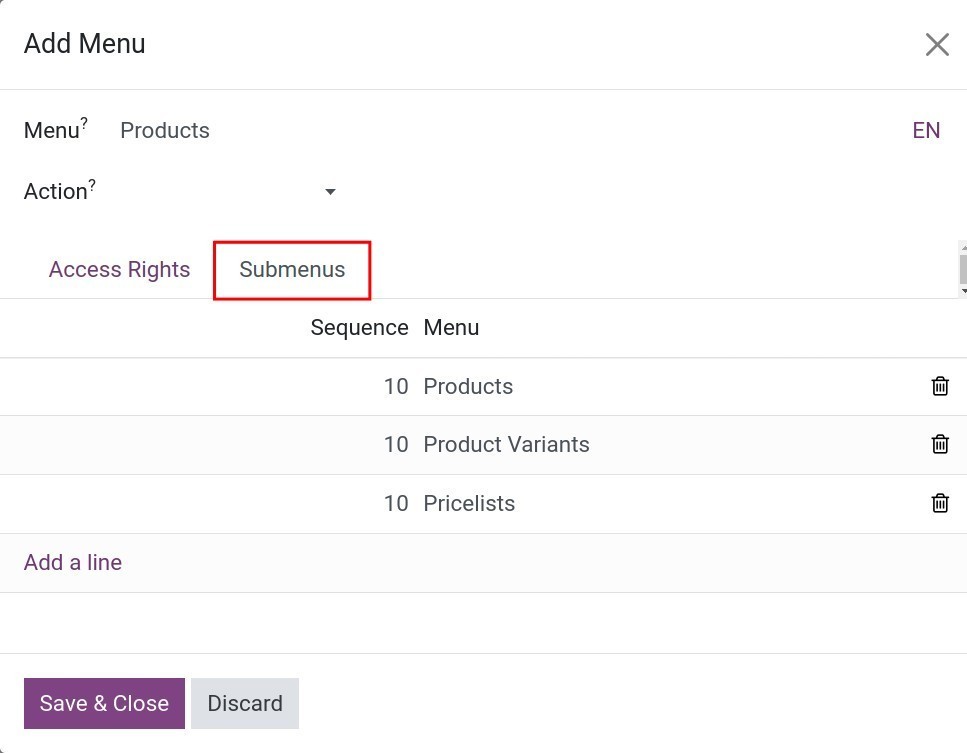Delete the Product Variants submenu row

pos(940,444)
